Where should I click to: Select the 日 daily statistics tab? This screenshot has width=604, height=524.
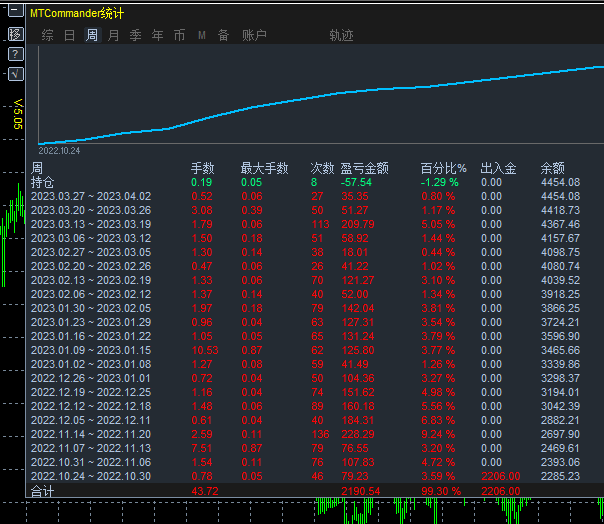click(x=69, y=35)
